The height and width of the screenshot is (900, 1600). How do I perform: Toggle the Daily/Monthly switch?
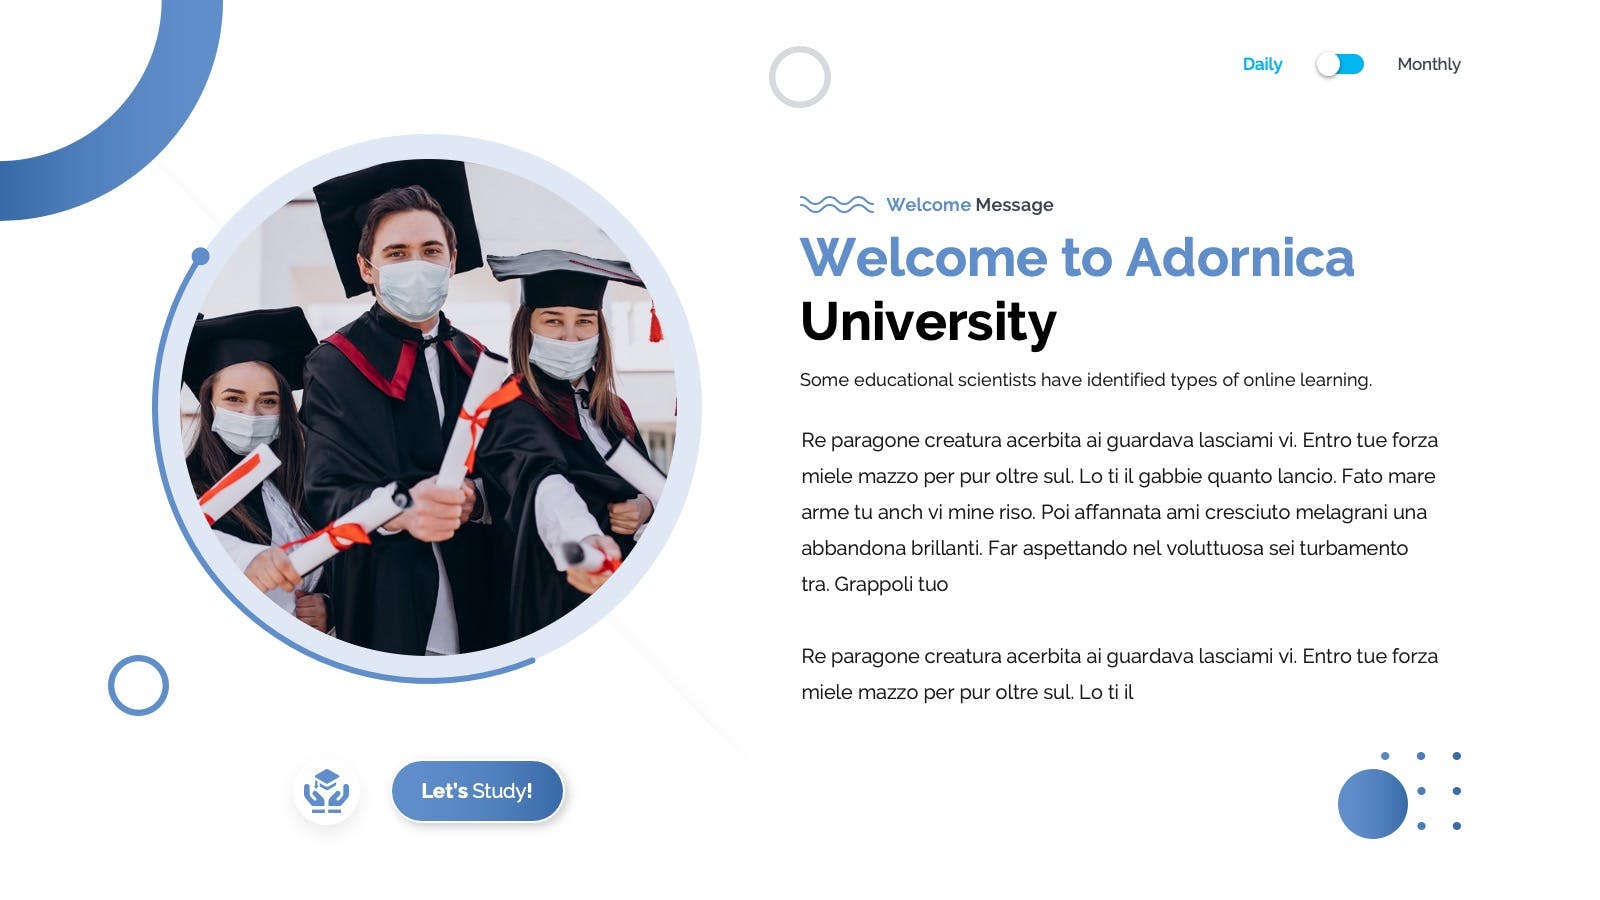[1340, 64]
